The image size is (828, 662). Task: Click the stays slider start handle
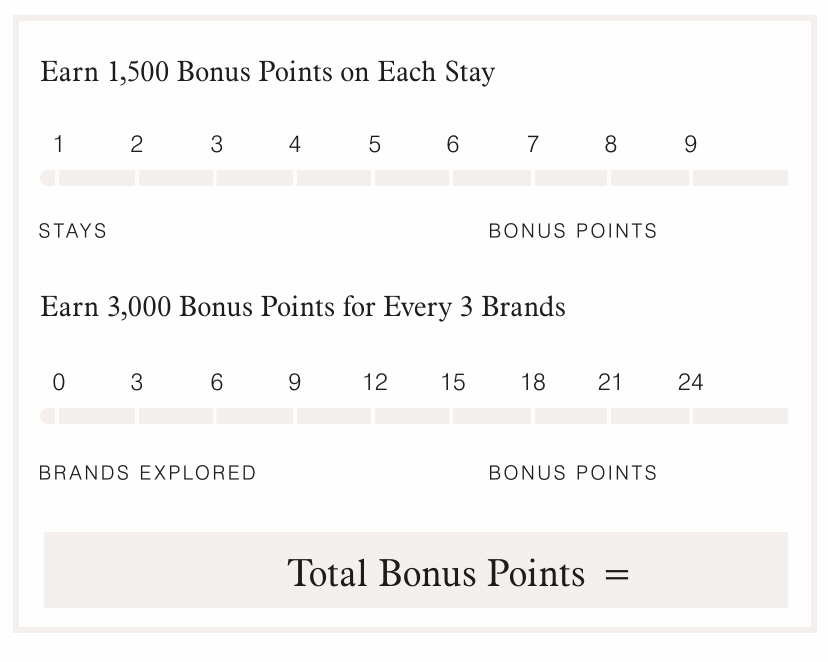(x=47, y=178)
